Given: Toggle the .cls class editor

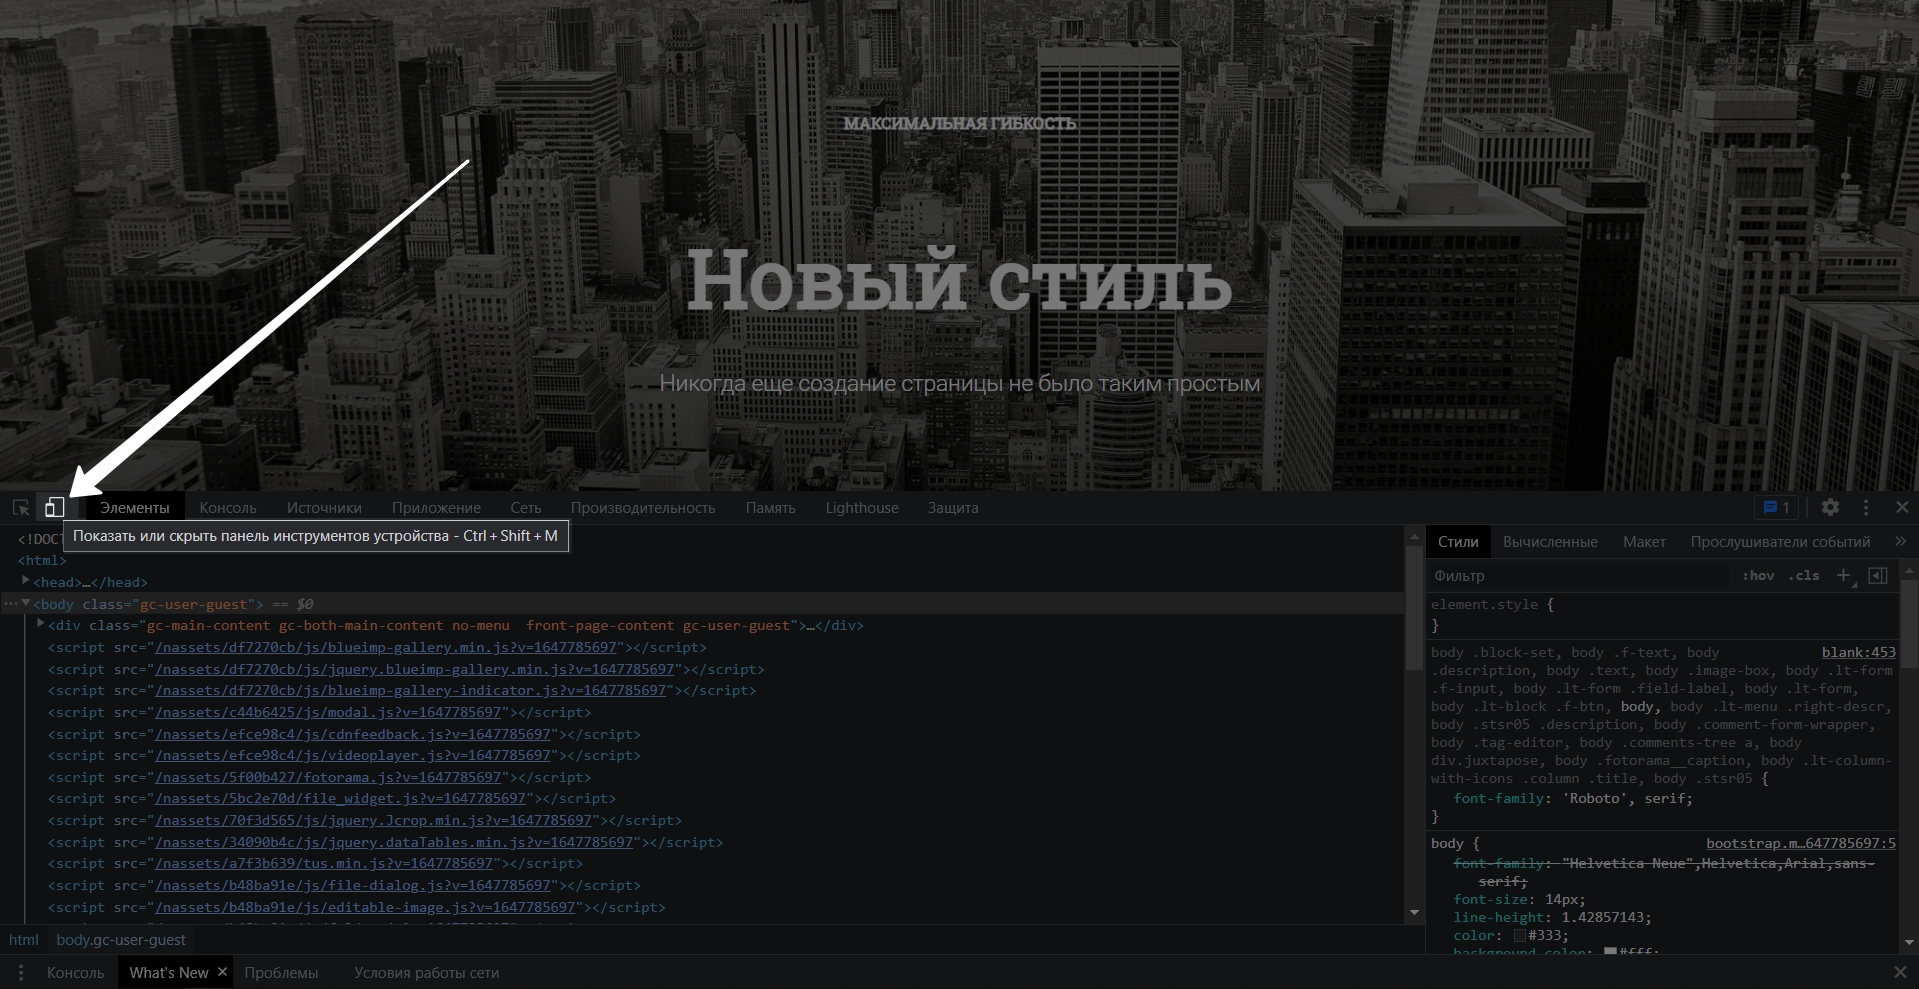Looking at the screenshot, I should (x=1805, y=575).
